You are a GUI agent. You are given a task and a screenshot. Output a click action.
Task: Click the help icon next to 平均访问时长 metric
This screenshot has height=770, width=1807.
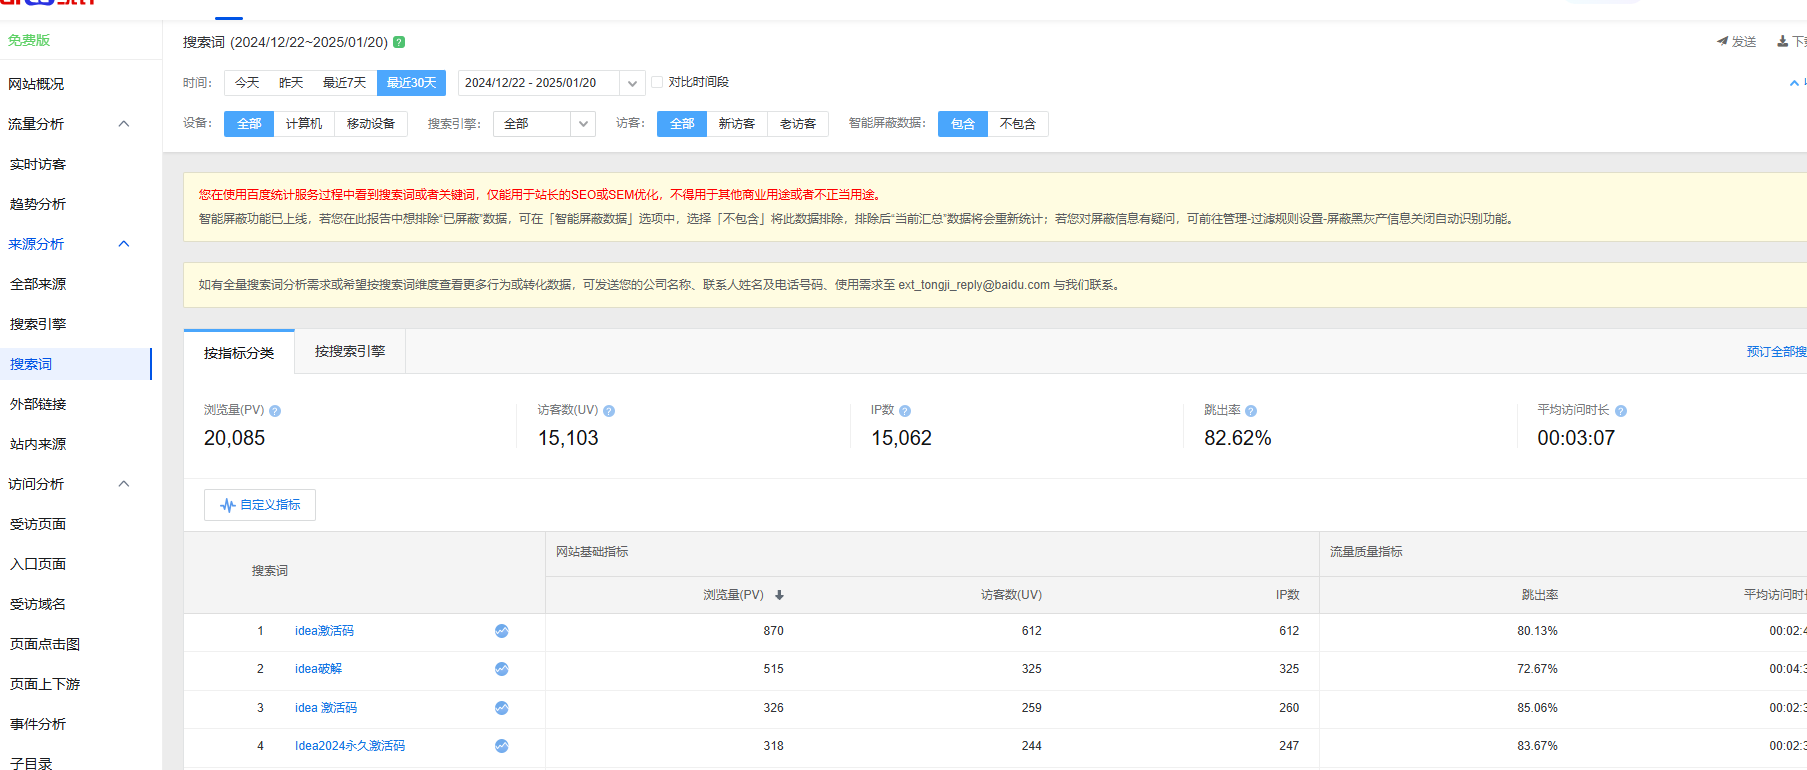click(1621, 411)
